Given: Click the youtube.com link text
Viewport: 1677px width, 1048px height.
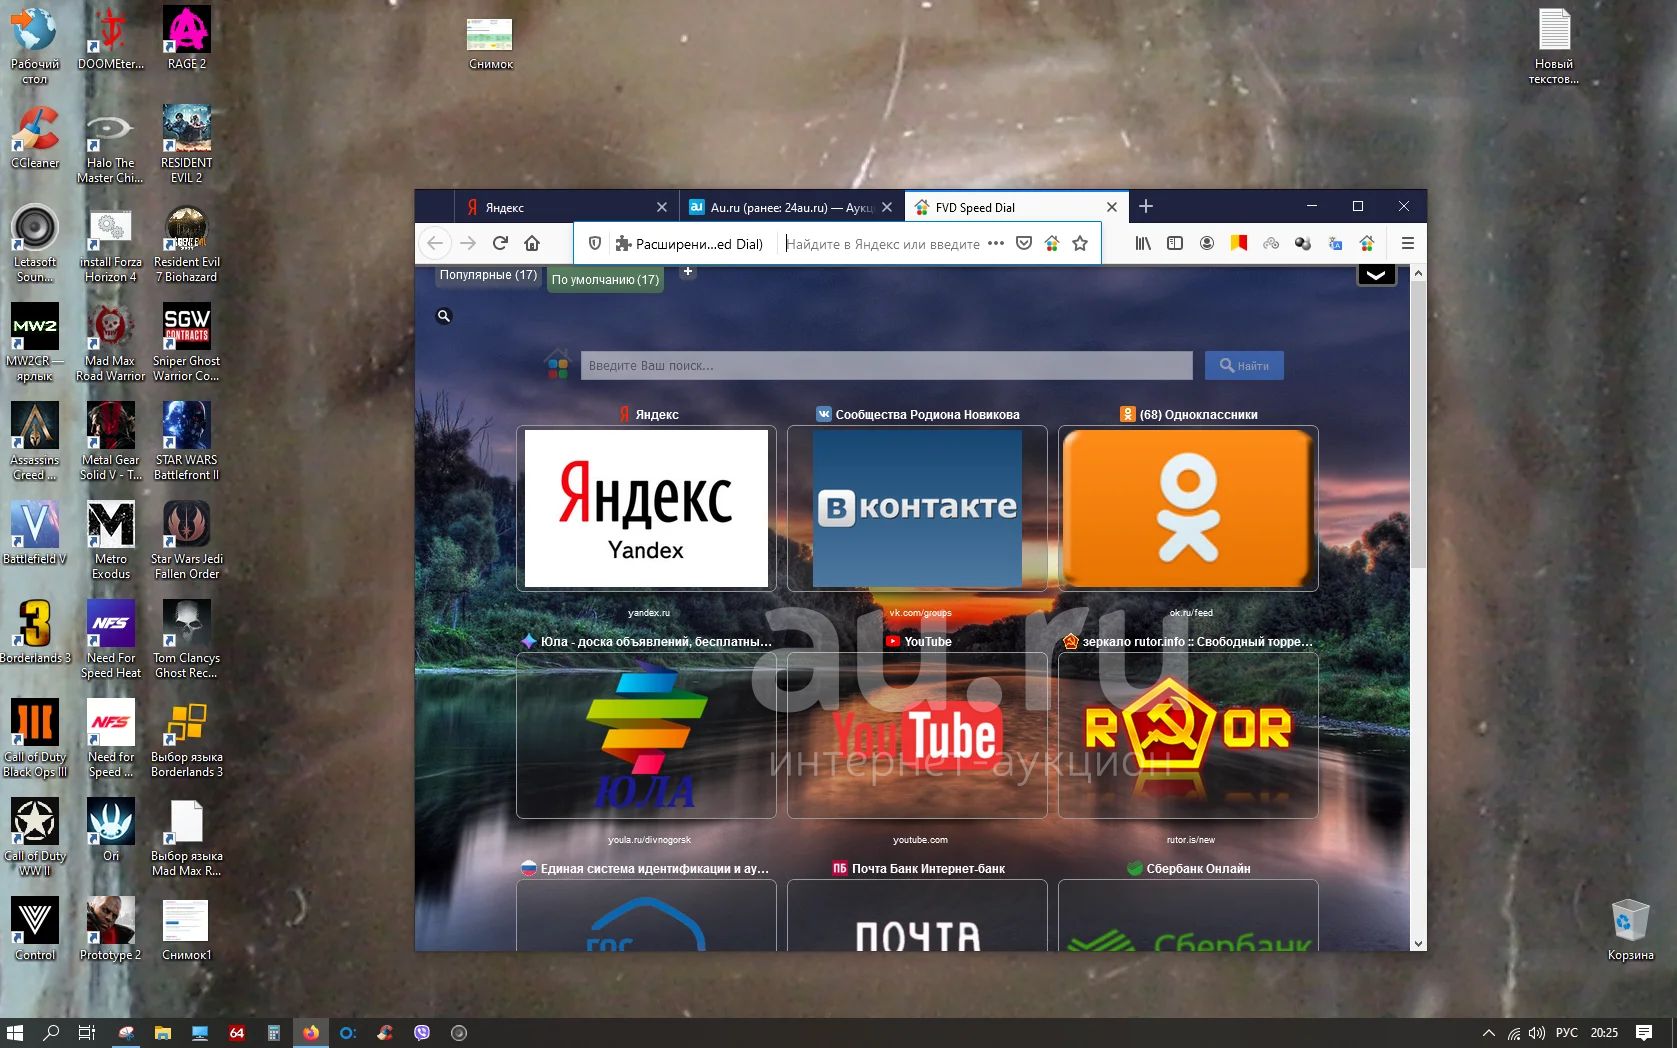Looking at the screenshot, I should coord(920,840).
